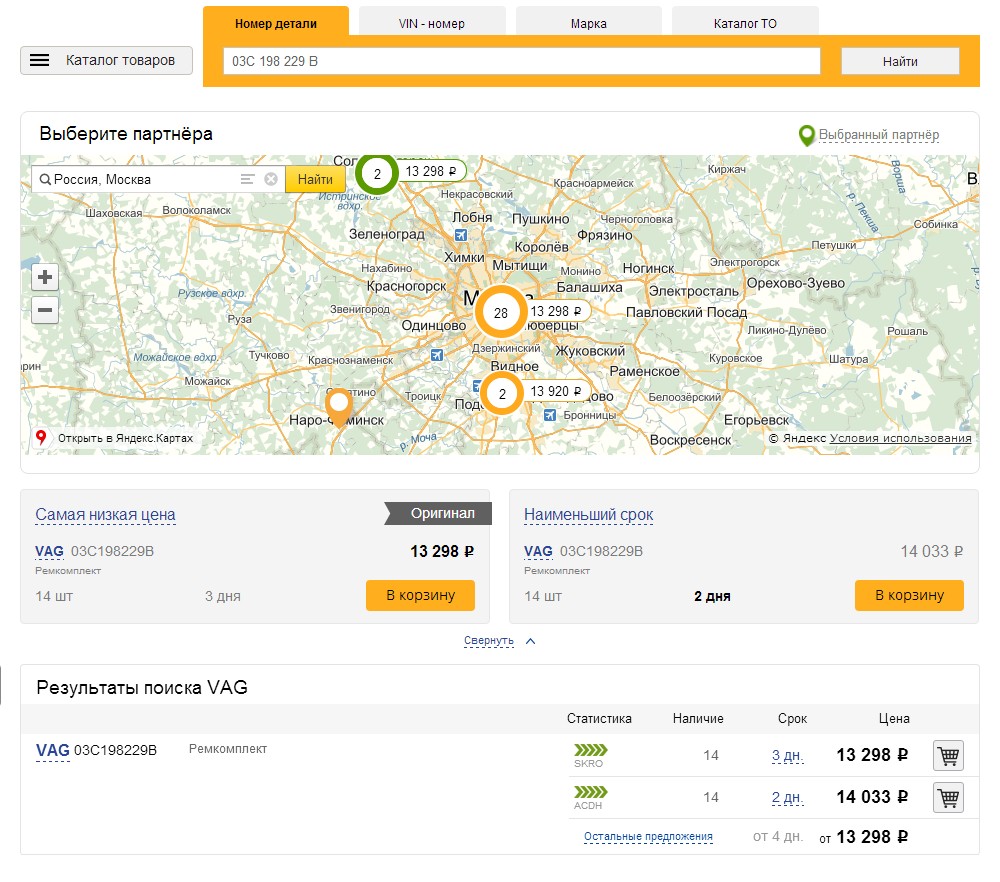Add the 14 033 ₽ row to cart
The image size is (1000, 882).
coord(948,798)
